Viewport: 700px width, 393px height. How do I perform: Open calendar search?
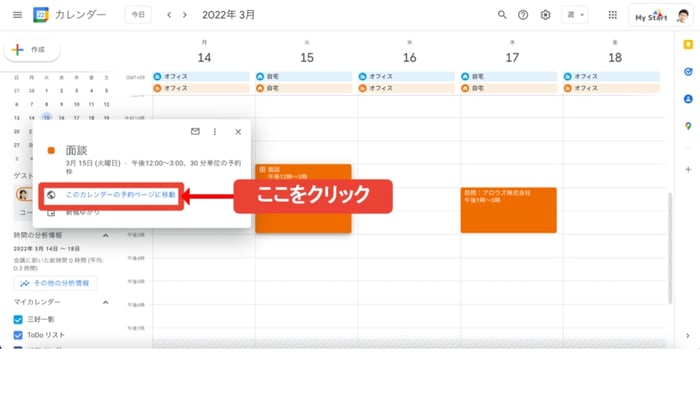click(502, 15)
